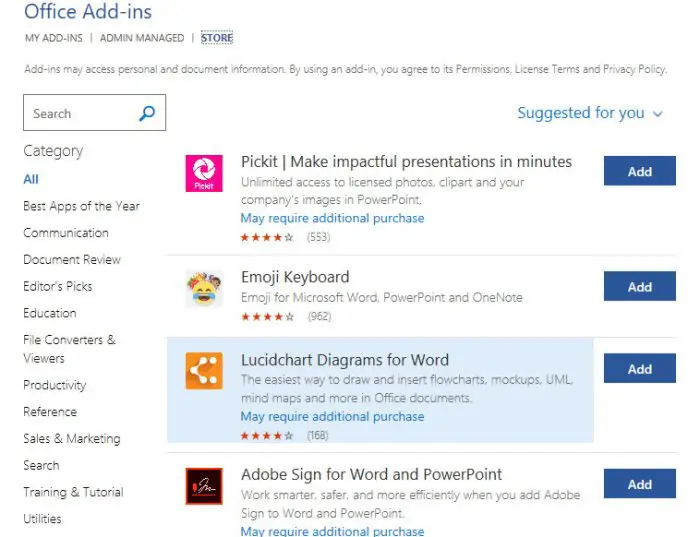The width and height of the screenshot is (700, 537).
Task: Open the Productivity category
Action: [x=55, y=385]
